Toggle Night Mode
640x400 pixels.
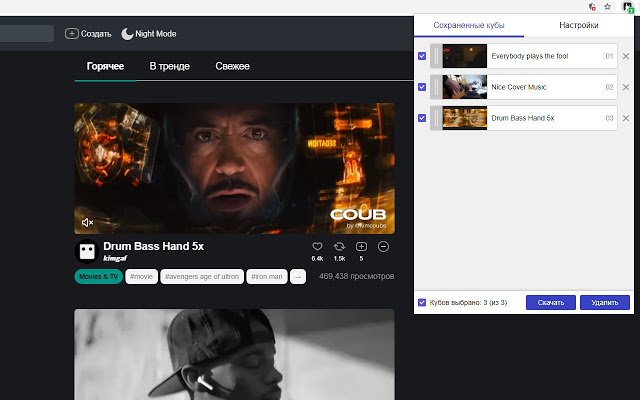point(149,33)
